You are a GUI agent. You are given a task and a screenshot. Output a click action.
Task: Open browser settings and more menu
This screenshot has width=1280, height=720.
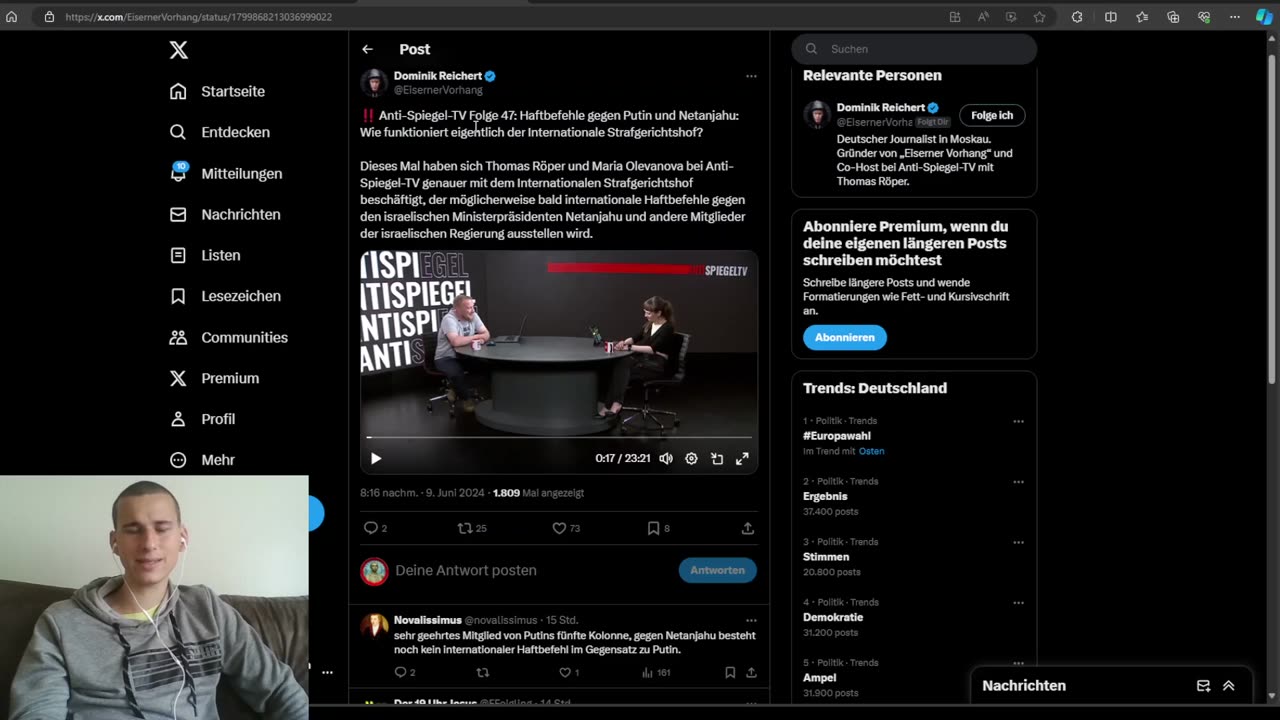[x=1235, y=17]
